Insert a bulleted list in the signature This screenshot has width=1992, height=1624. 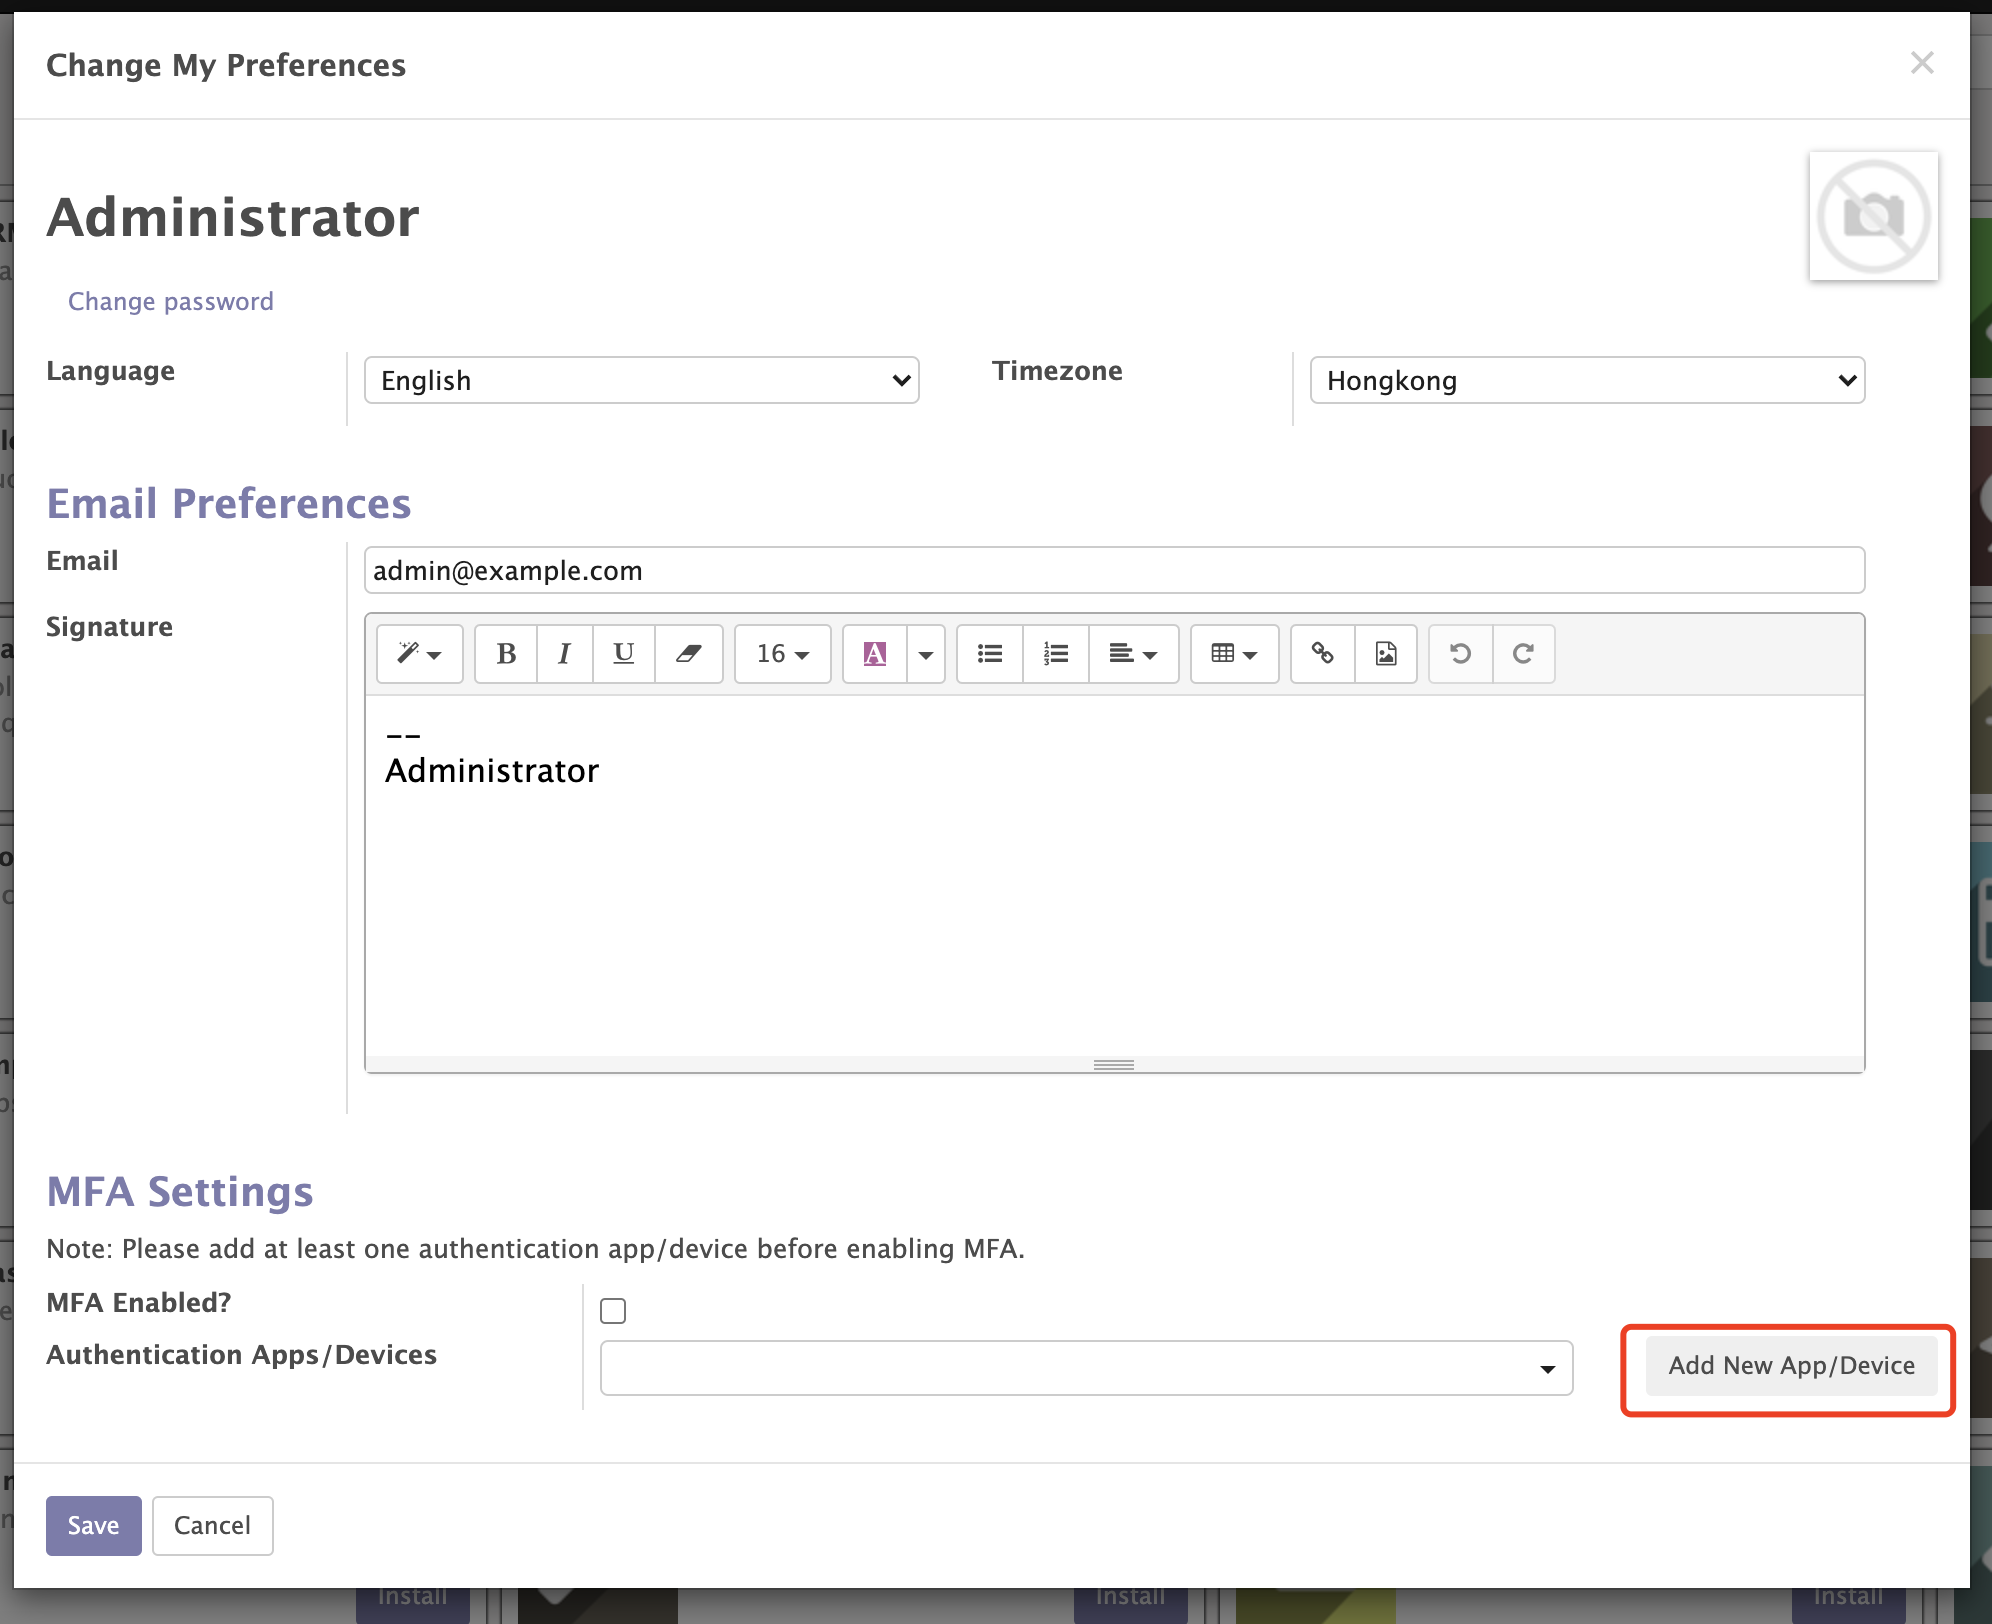click(989, 654)
